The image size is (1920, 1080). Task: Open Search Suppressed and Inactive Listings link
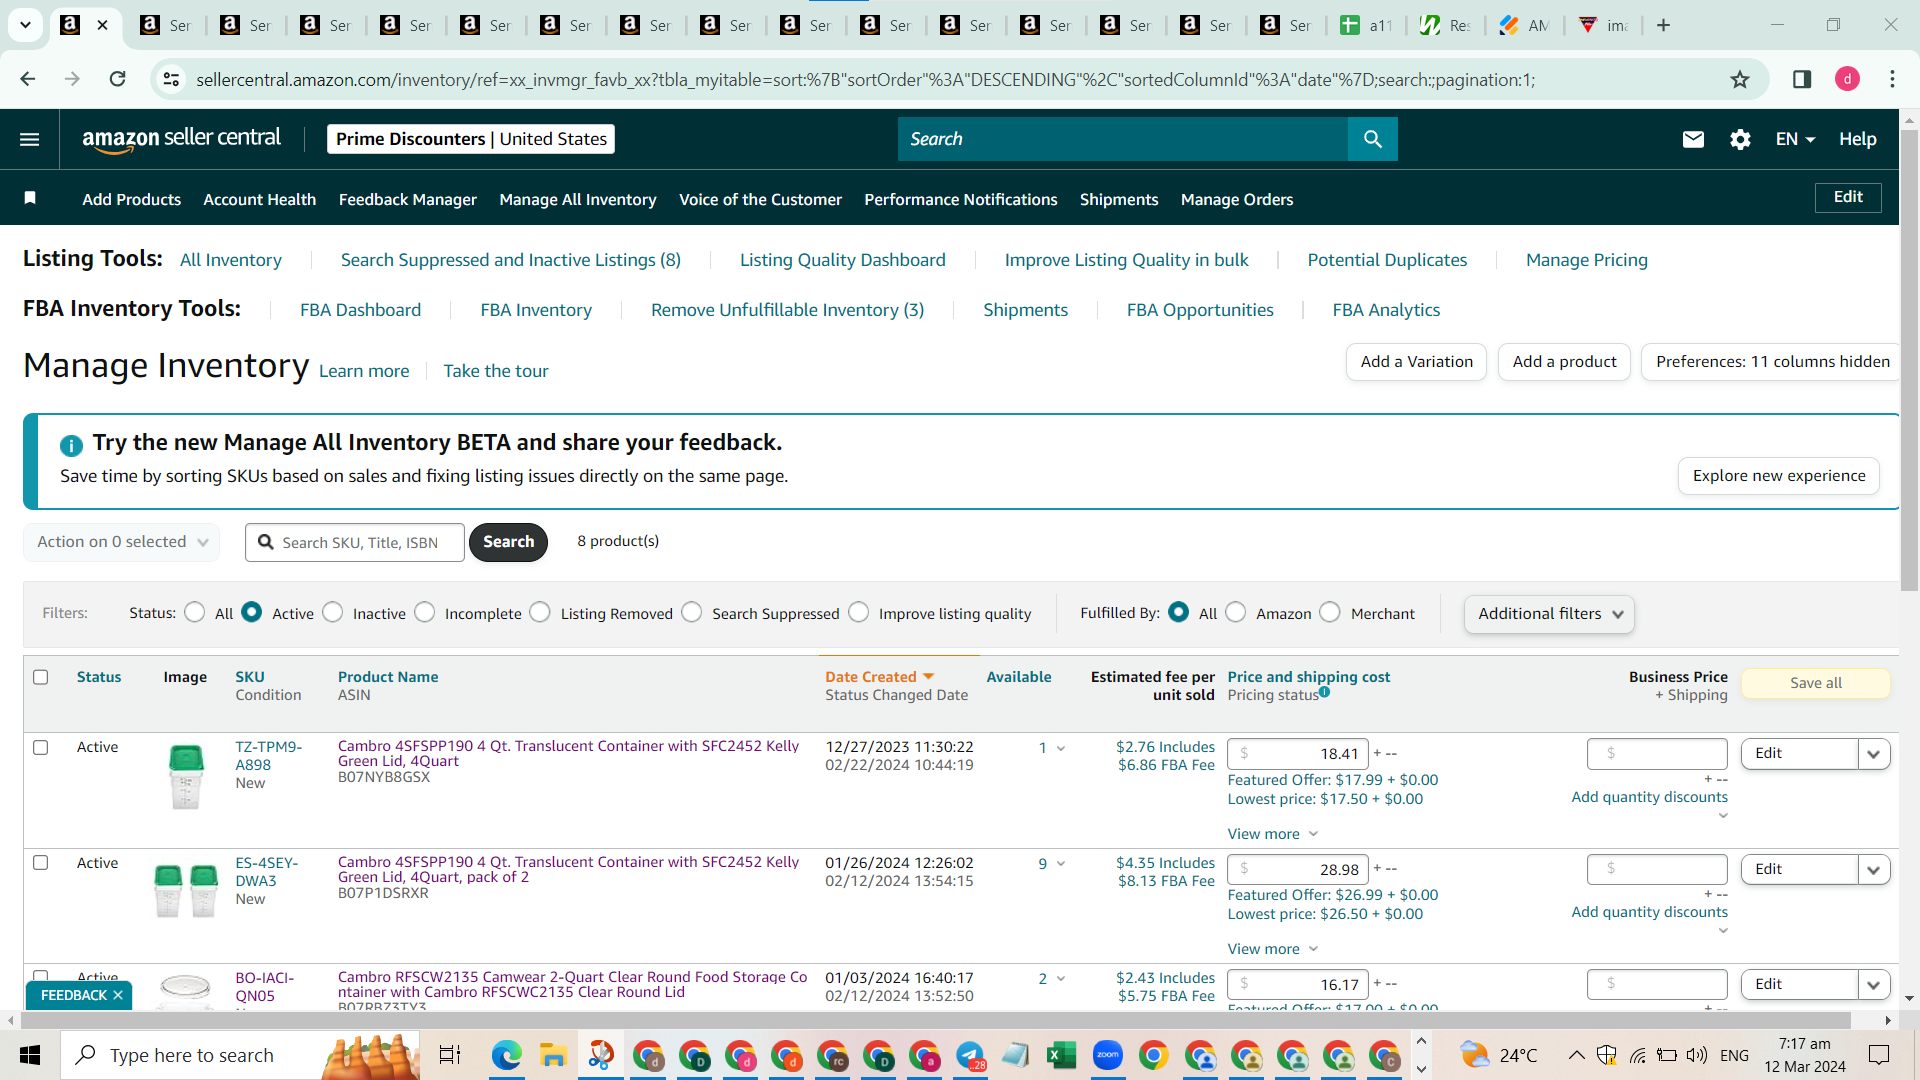point(511,260)
